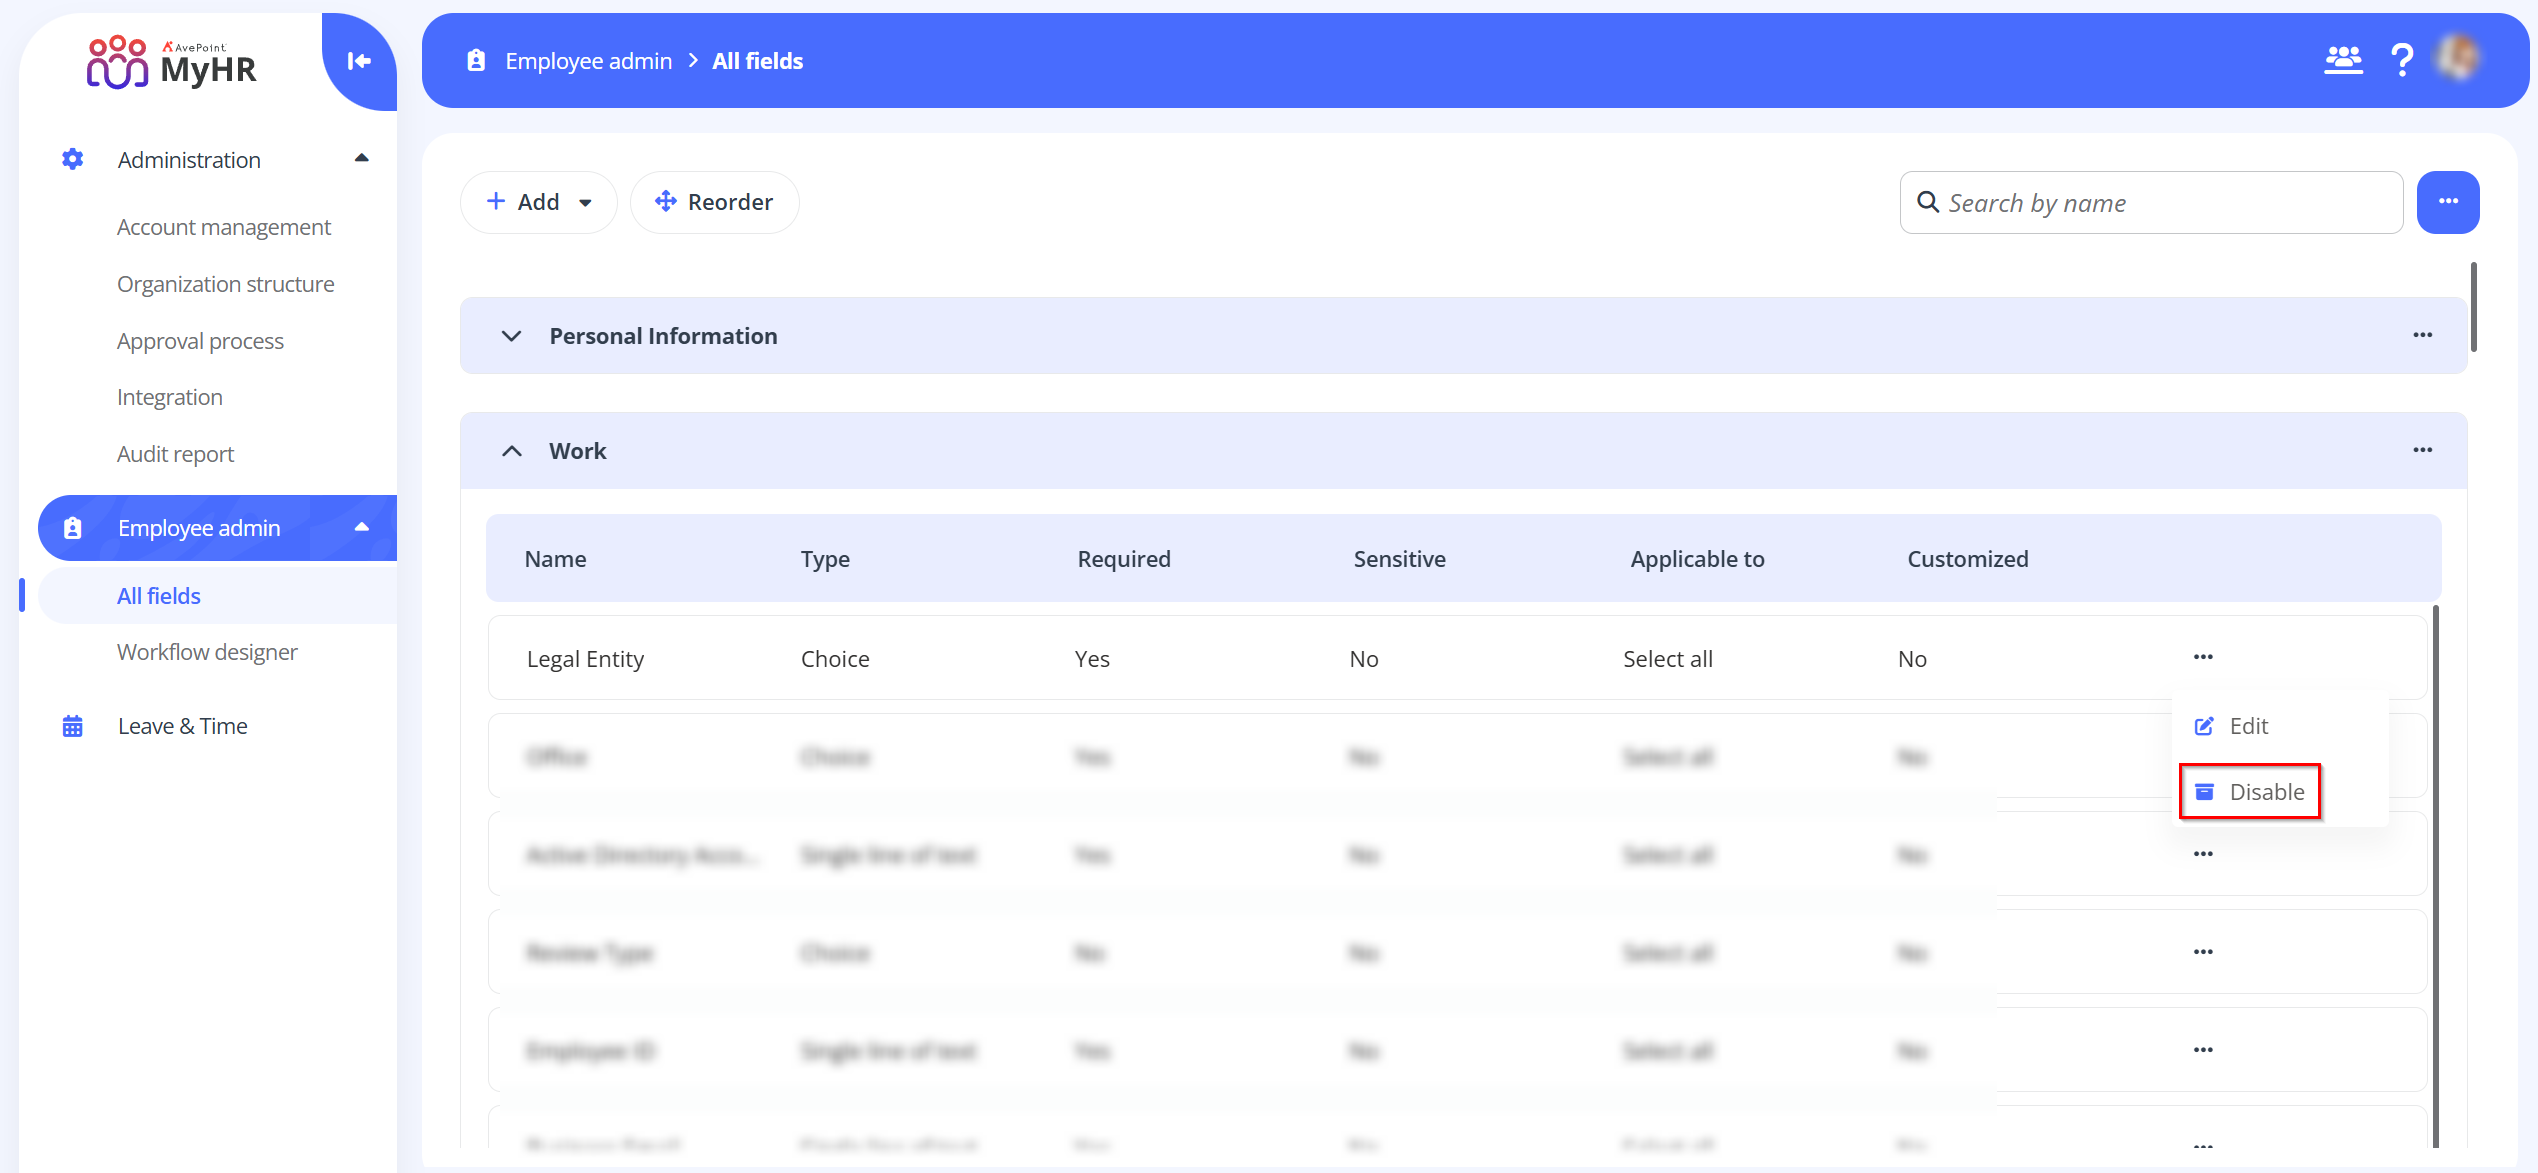Click the fields table vertical scrollbar

click(x=2436, y=876)
